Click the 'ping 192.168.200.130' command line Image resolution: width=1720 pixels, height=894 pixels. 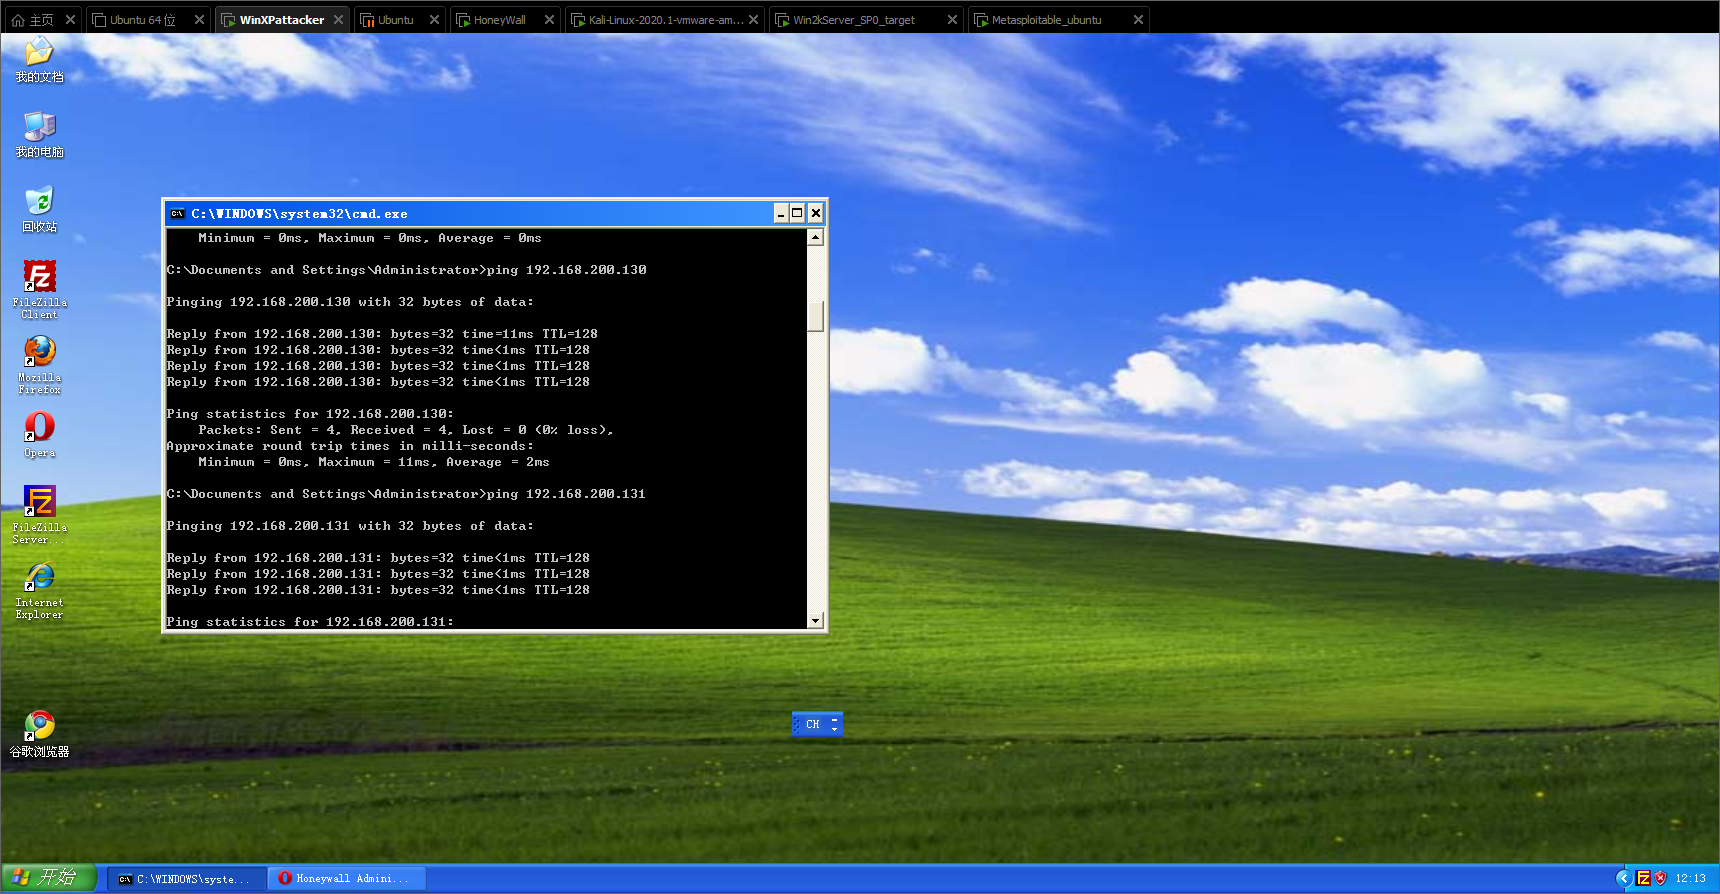pyautogui.click(x=406, y=270)
